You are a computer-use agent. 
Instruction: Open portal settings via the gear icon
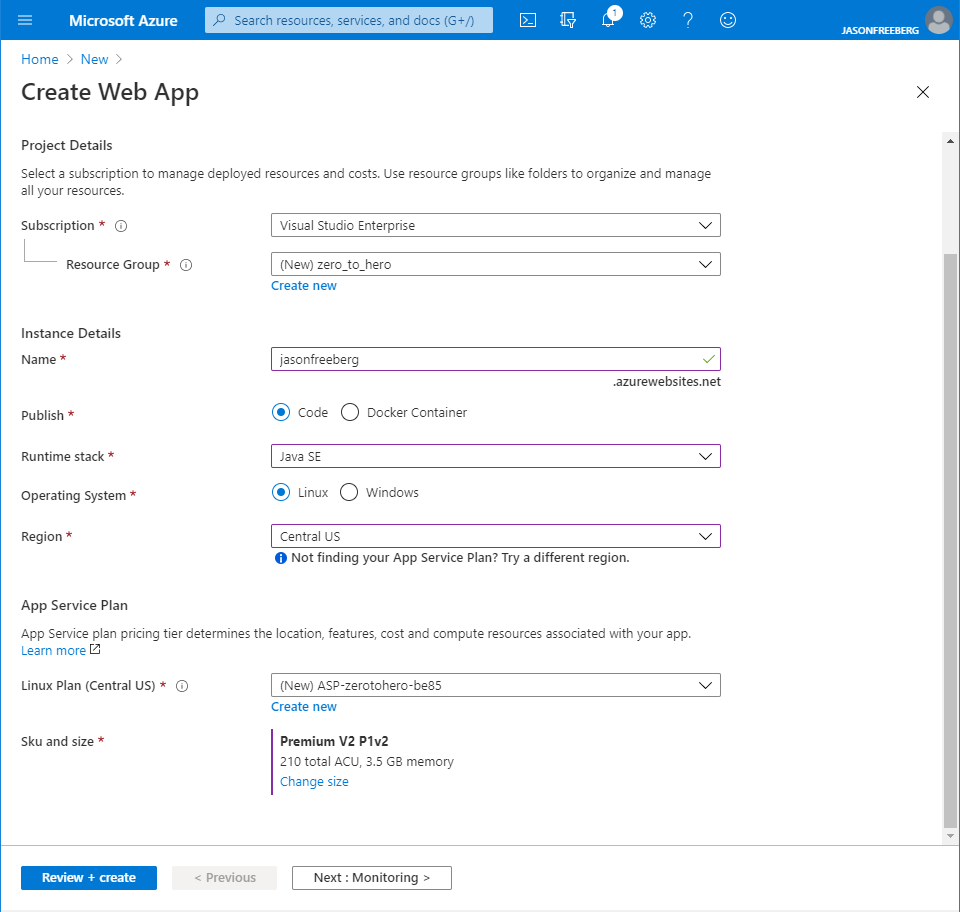(x=648, y=20)
